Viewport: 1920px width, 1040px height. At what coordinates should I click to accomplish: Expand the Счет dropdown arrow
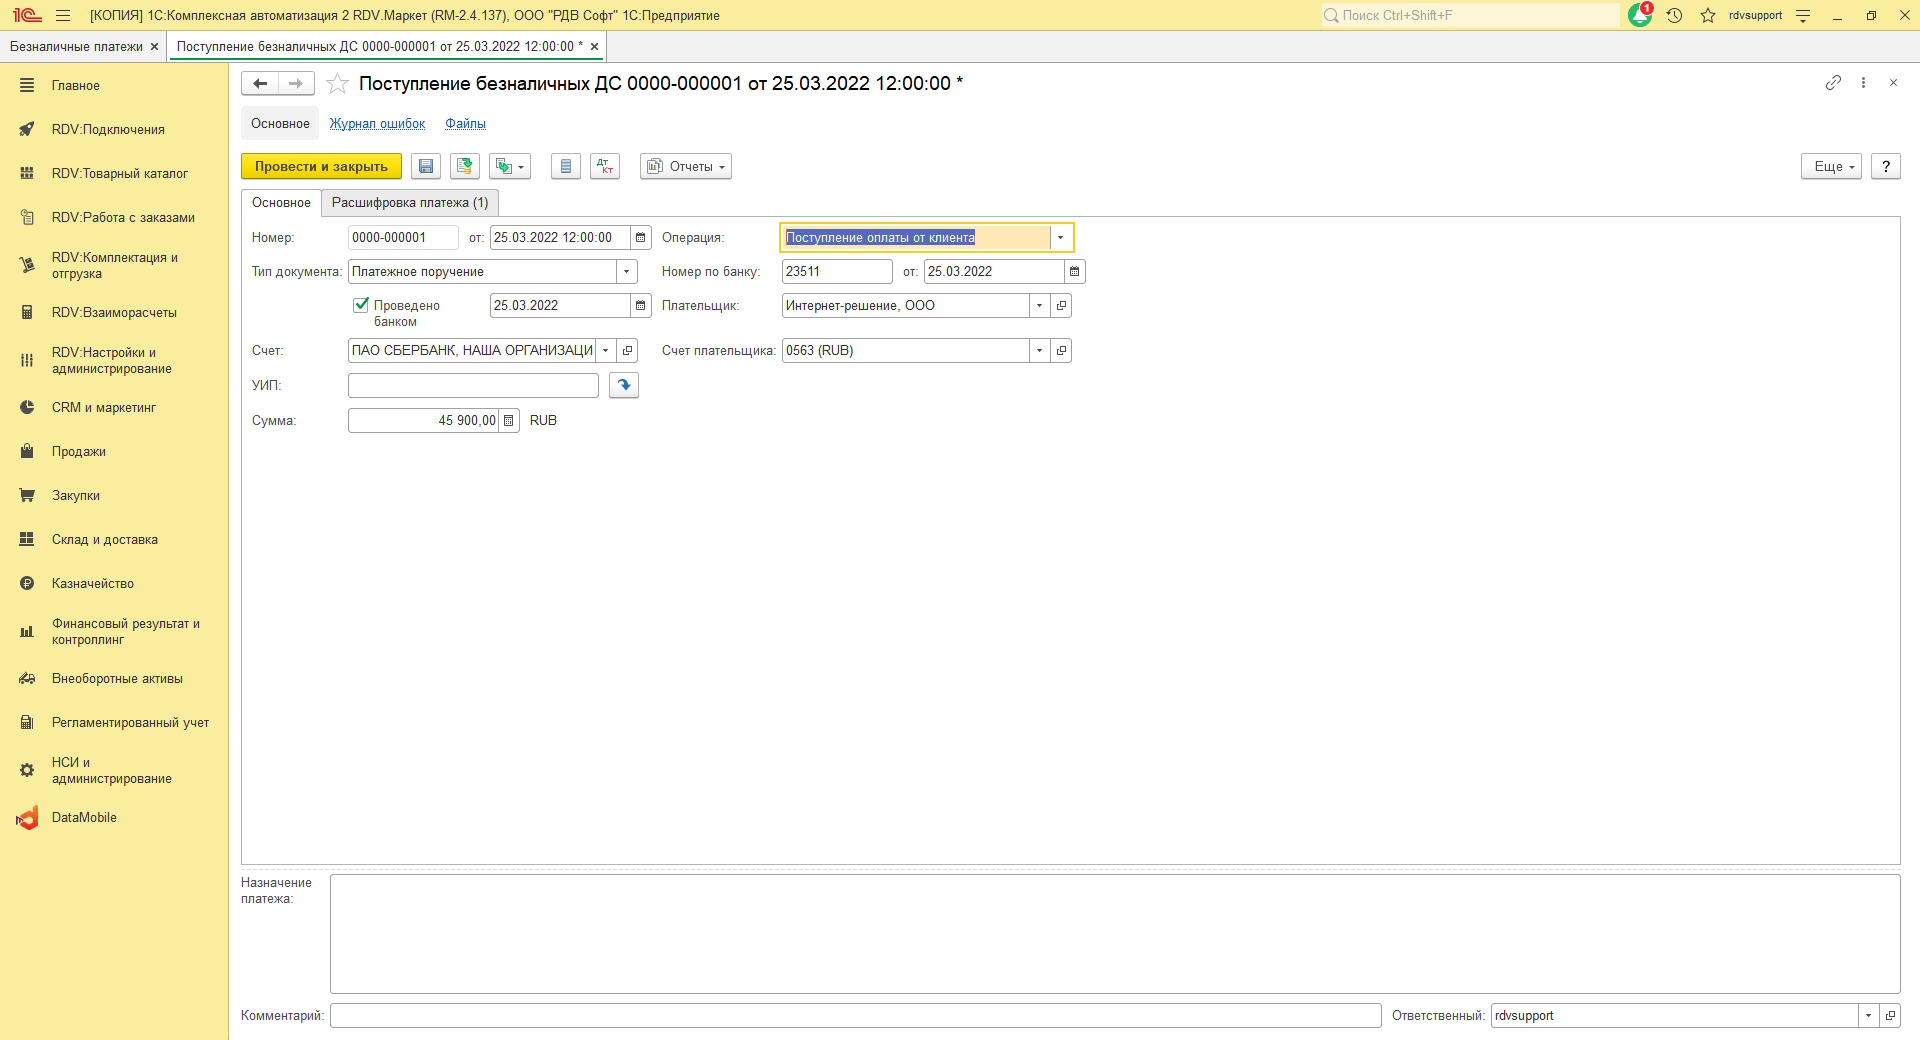pyautogui.click(x=606, y=351)
